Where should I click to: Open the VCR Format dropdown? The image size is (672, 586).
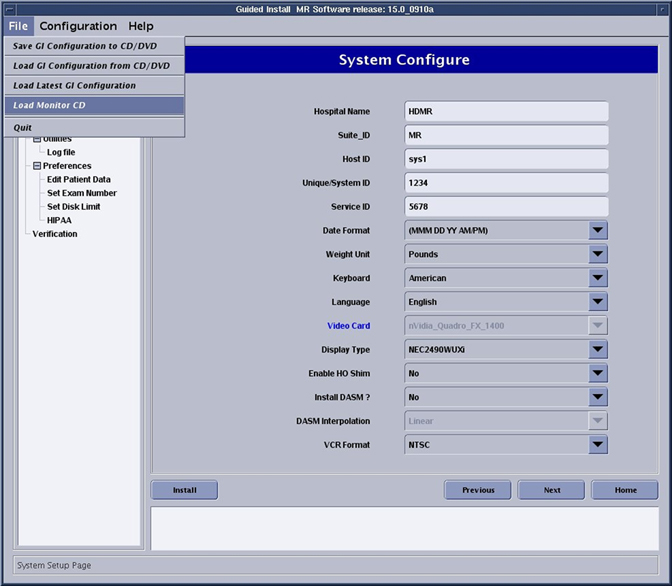click(597, 445)
